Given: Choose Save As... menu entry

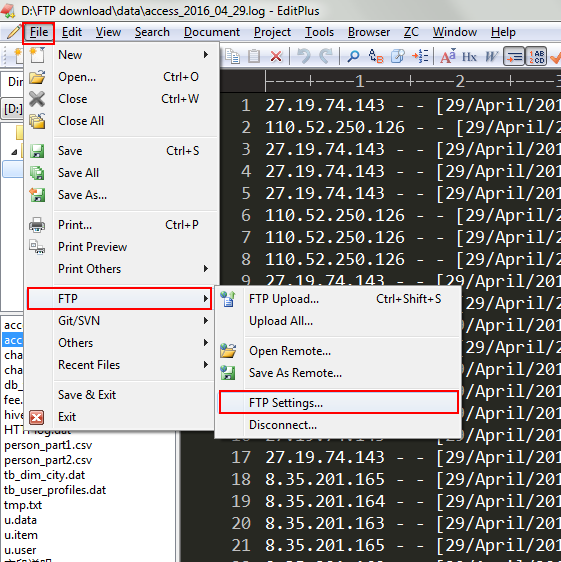Looking at the screenshot, I should 122,195.
